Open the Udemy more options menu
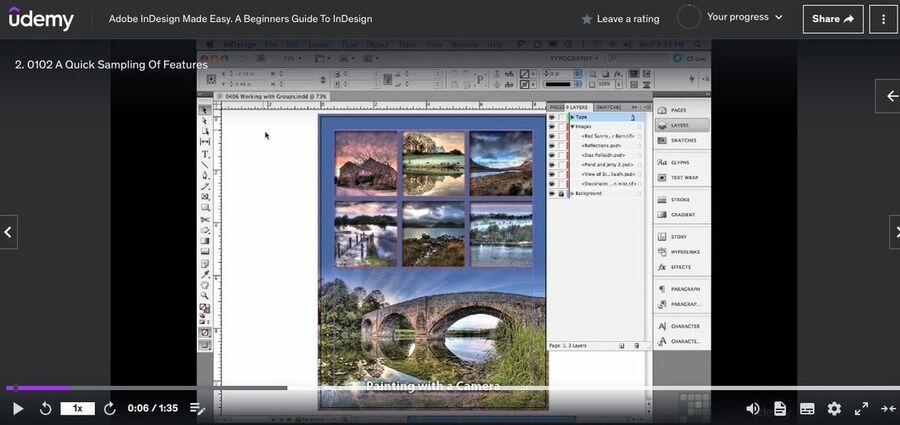The image size is (900, 425). click(x=883, y=19)
